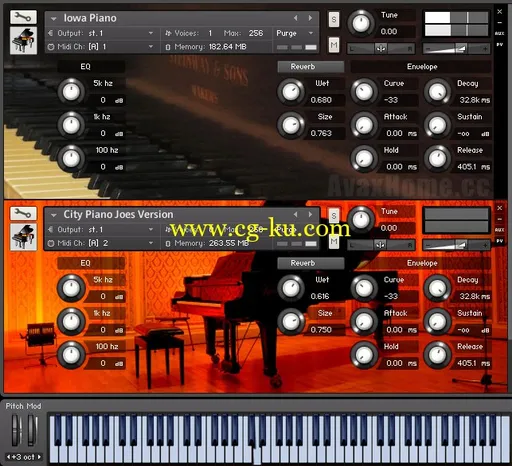The height and width of the screenshot is (466, 512).
Task: Toggle City Piano PV button
Action: [x=499, y=241]
